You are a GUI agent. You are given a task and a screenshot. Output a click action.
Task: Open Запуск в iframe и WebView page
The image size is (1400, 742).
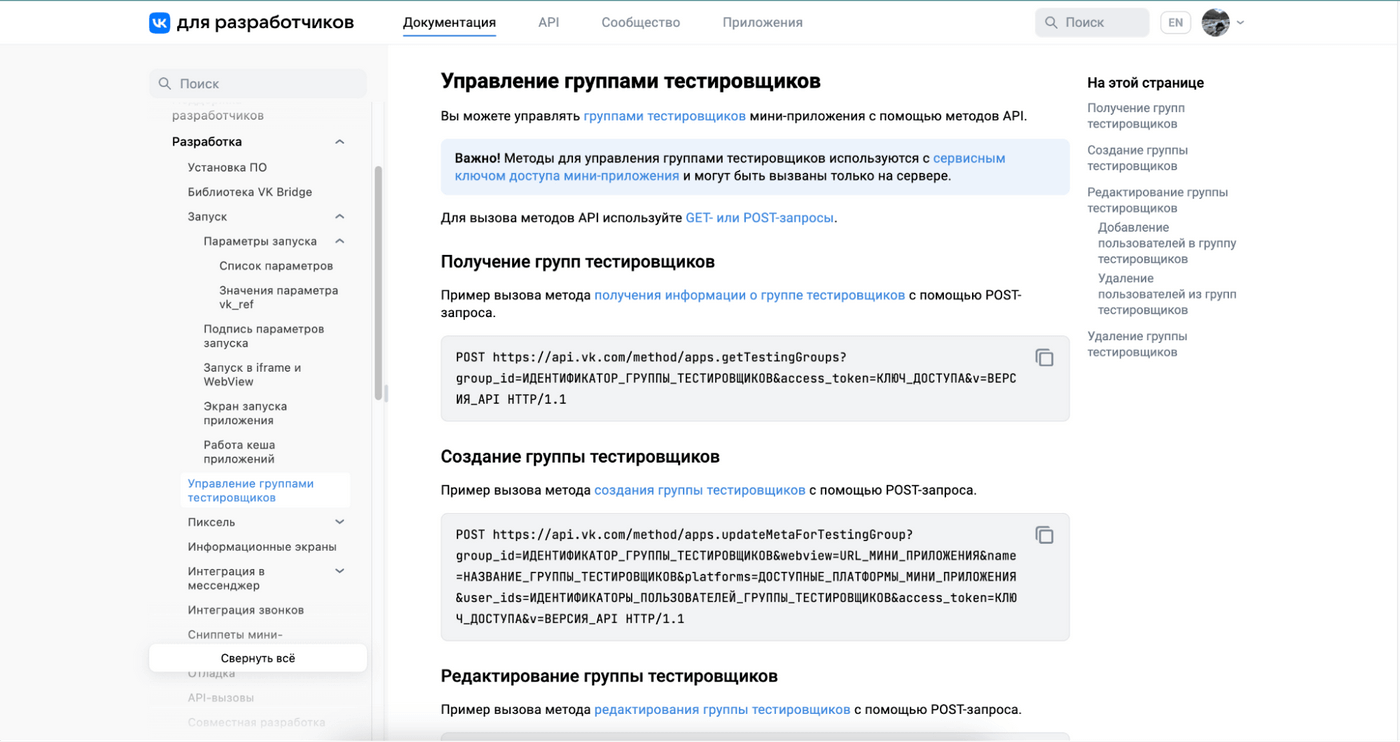[x=252, y=374]
